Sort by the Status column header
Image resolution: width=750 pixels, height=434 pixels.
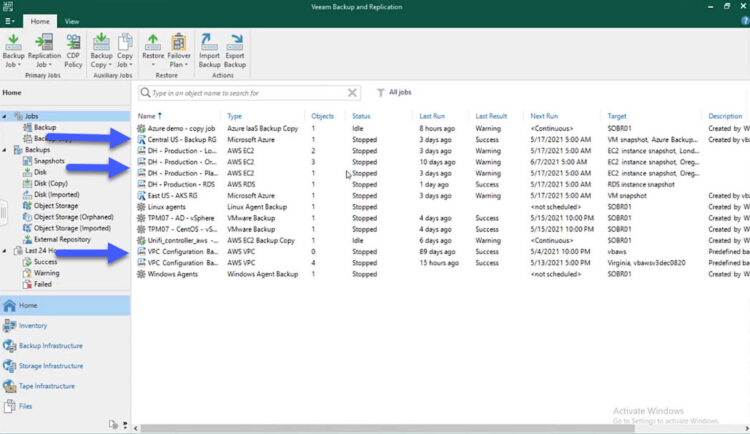point(361,116)
